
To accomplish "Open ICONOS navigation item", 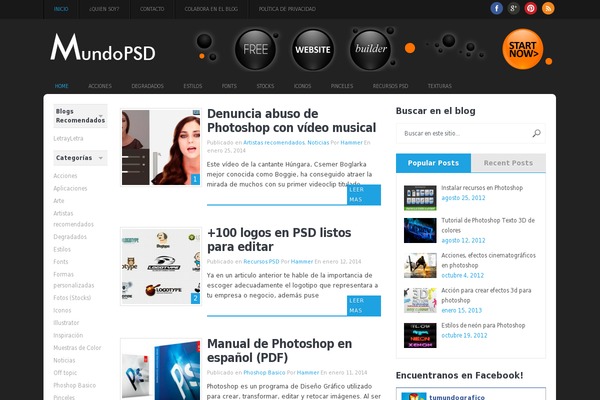I will (x=302, y=86).
